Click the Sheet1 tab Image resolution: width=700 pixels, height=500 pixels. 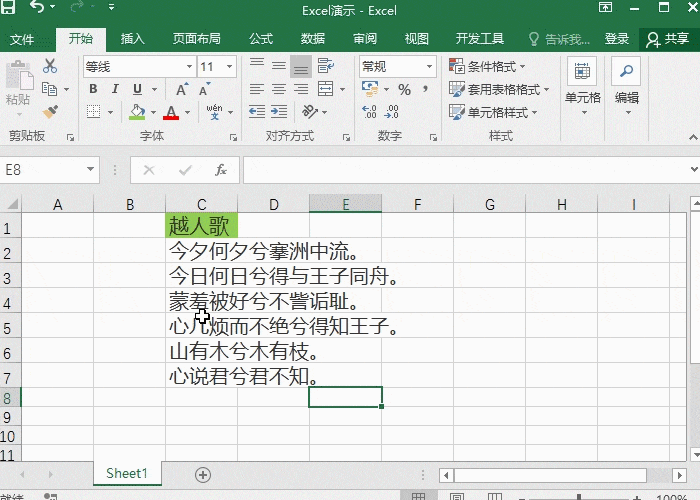click(x=127, y=473)
